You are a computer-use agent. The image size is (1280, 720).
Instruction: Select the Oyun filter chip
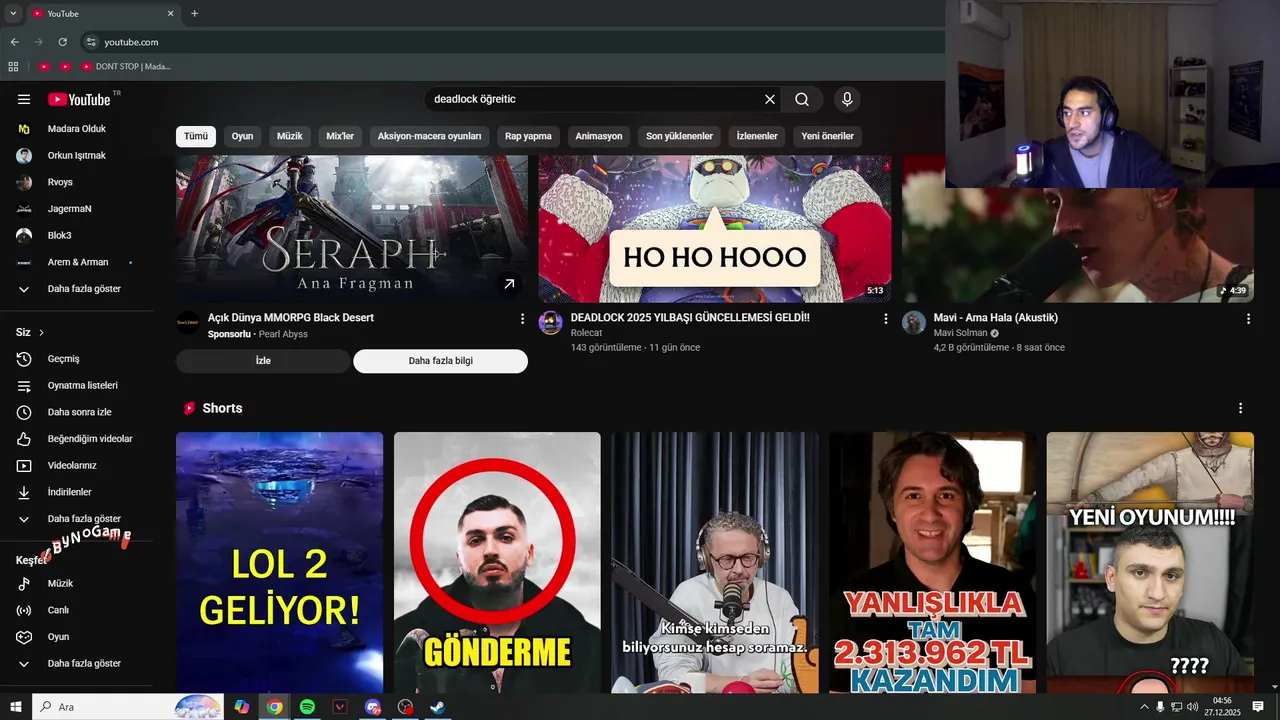[x=243, y=136]
